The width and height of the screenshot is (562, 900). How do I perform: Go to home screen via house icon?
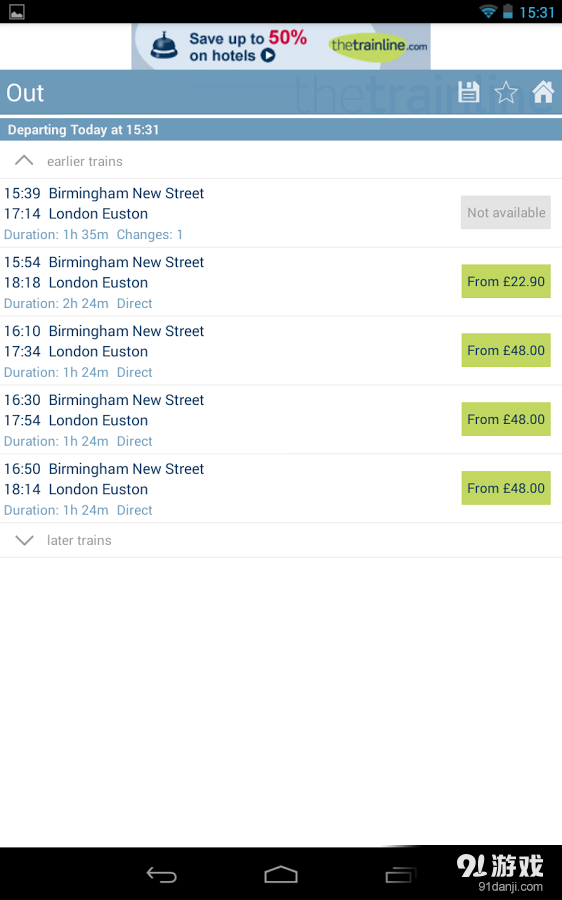click(x=543, y=92)
